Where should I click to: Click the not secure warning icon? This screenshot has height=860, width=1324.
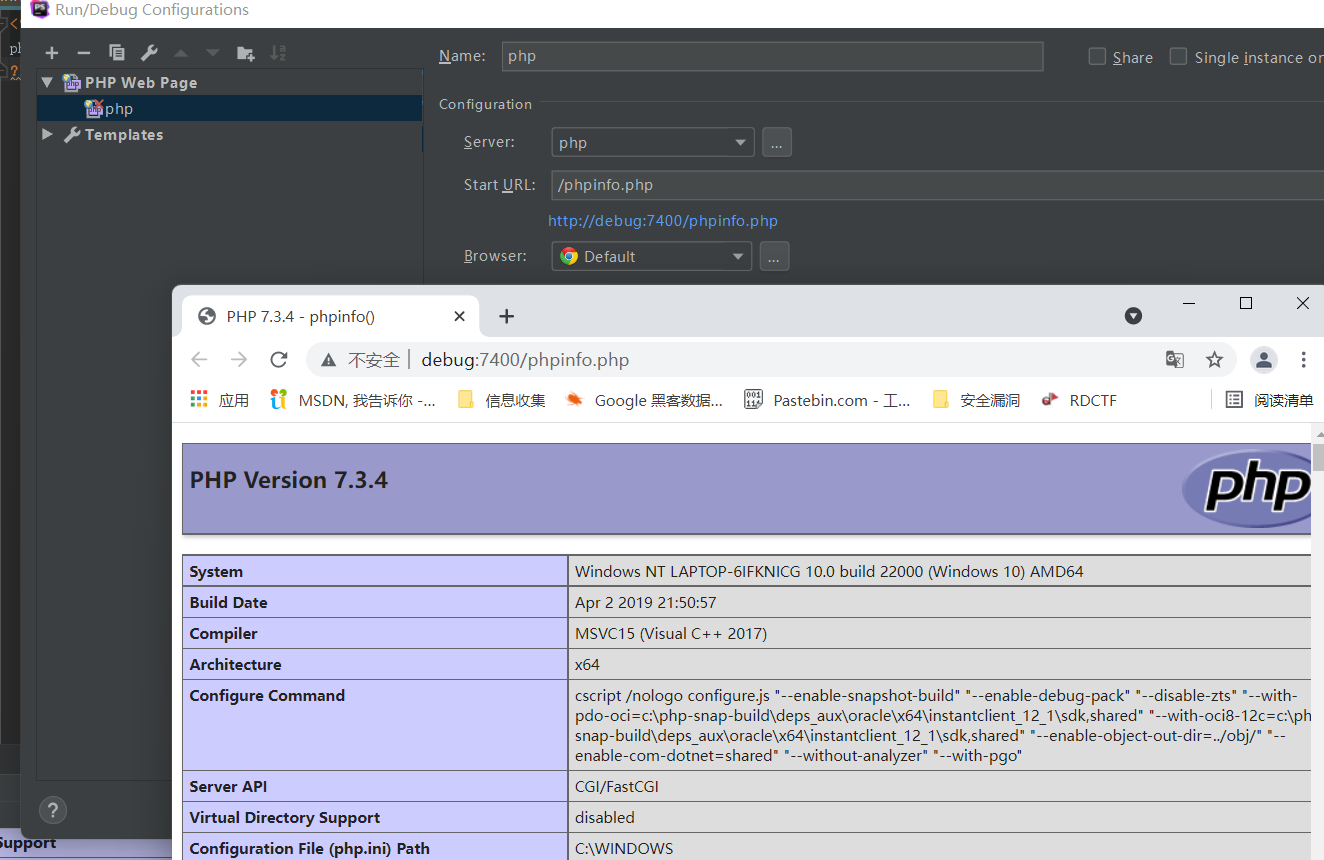pyautogui.click(x=328, y=360)
